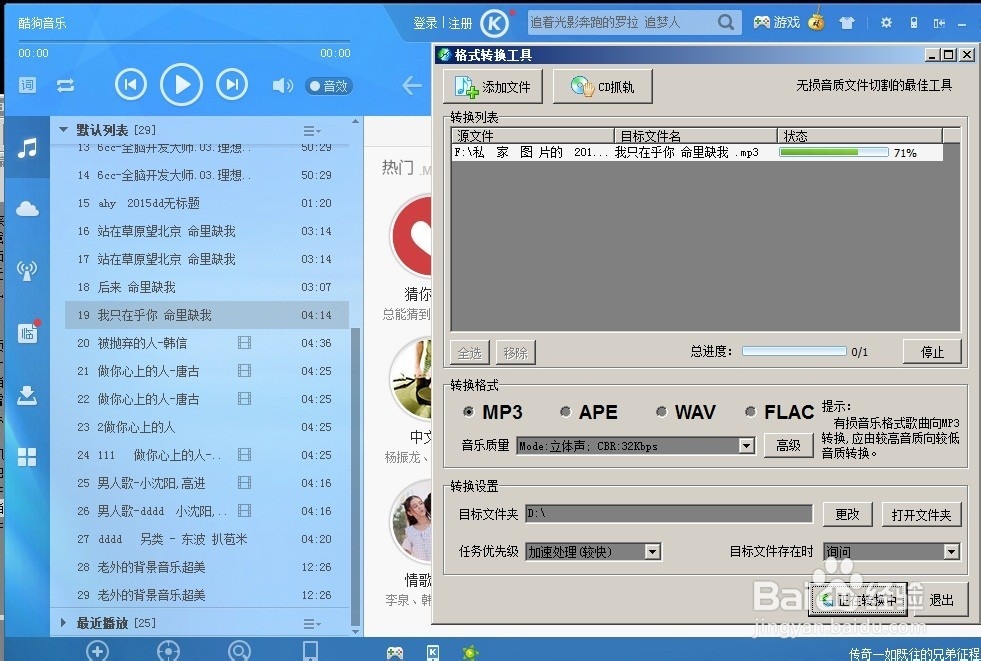This screenshot has height=661, width=981.
Task: Open the lyrics 词 icon
Action: pyautogui.click(x=27, y=84)
